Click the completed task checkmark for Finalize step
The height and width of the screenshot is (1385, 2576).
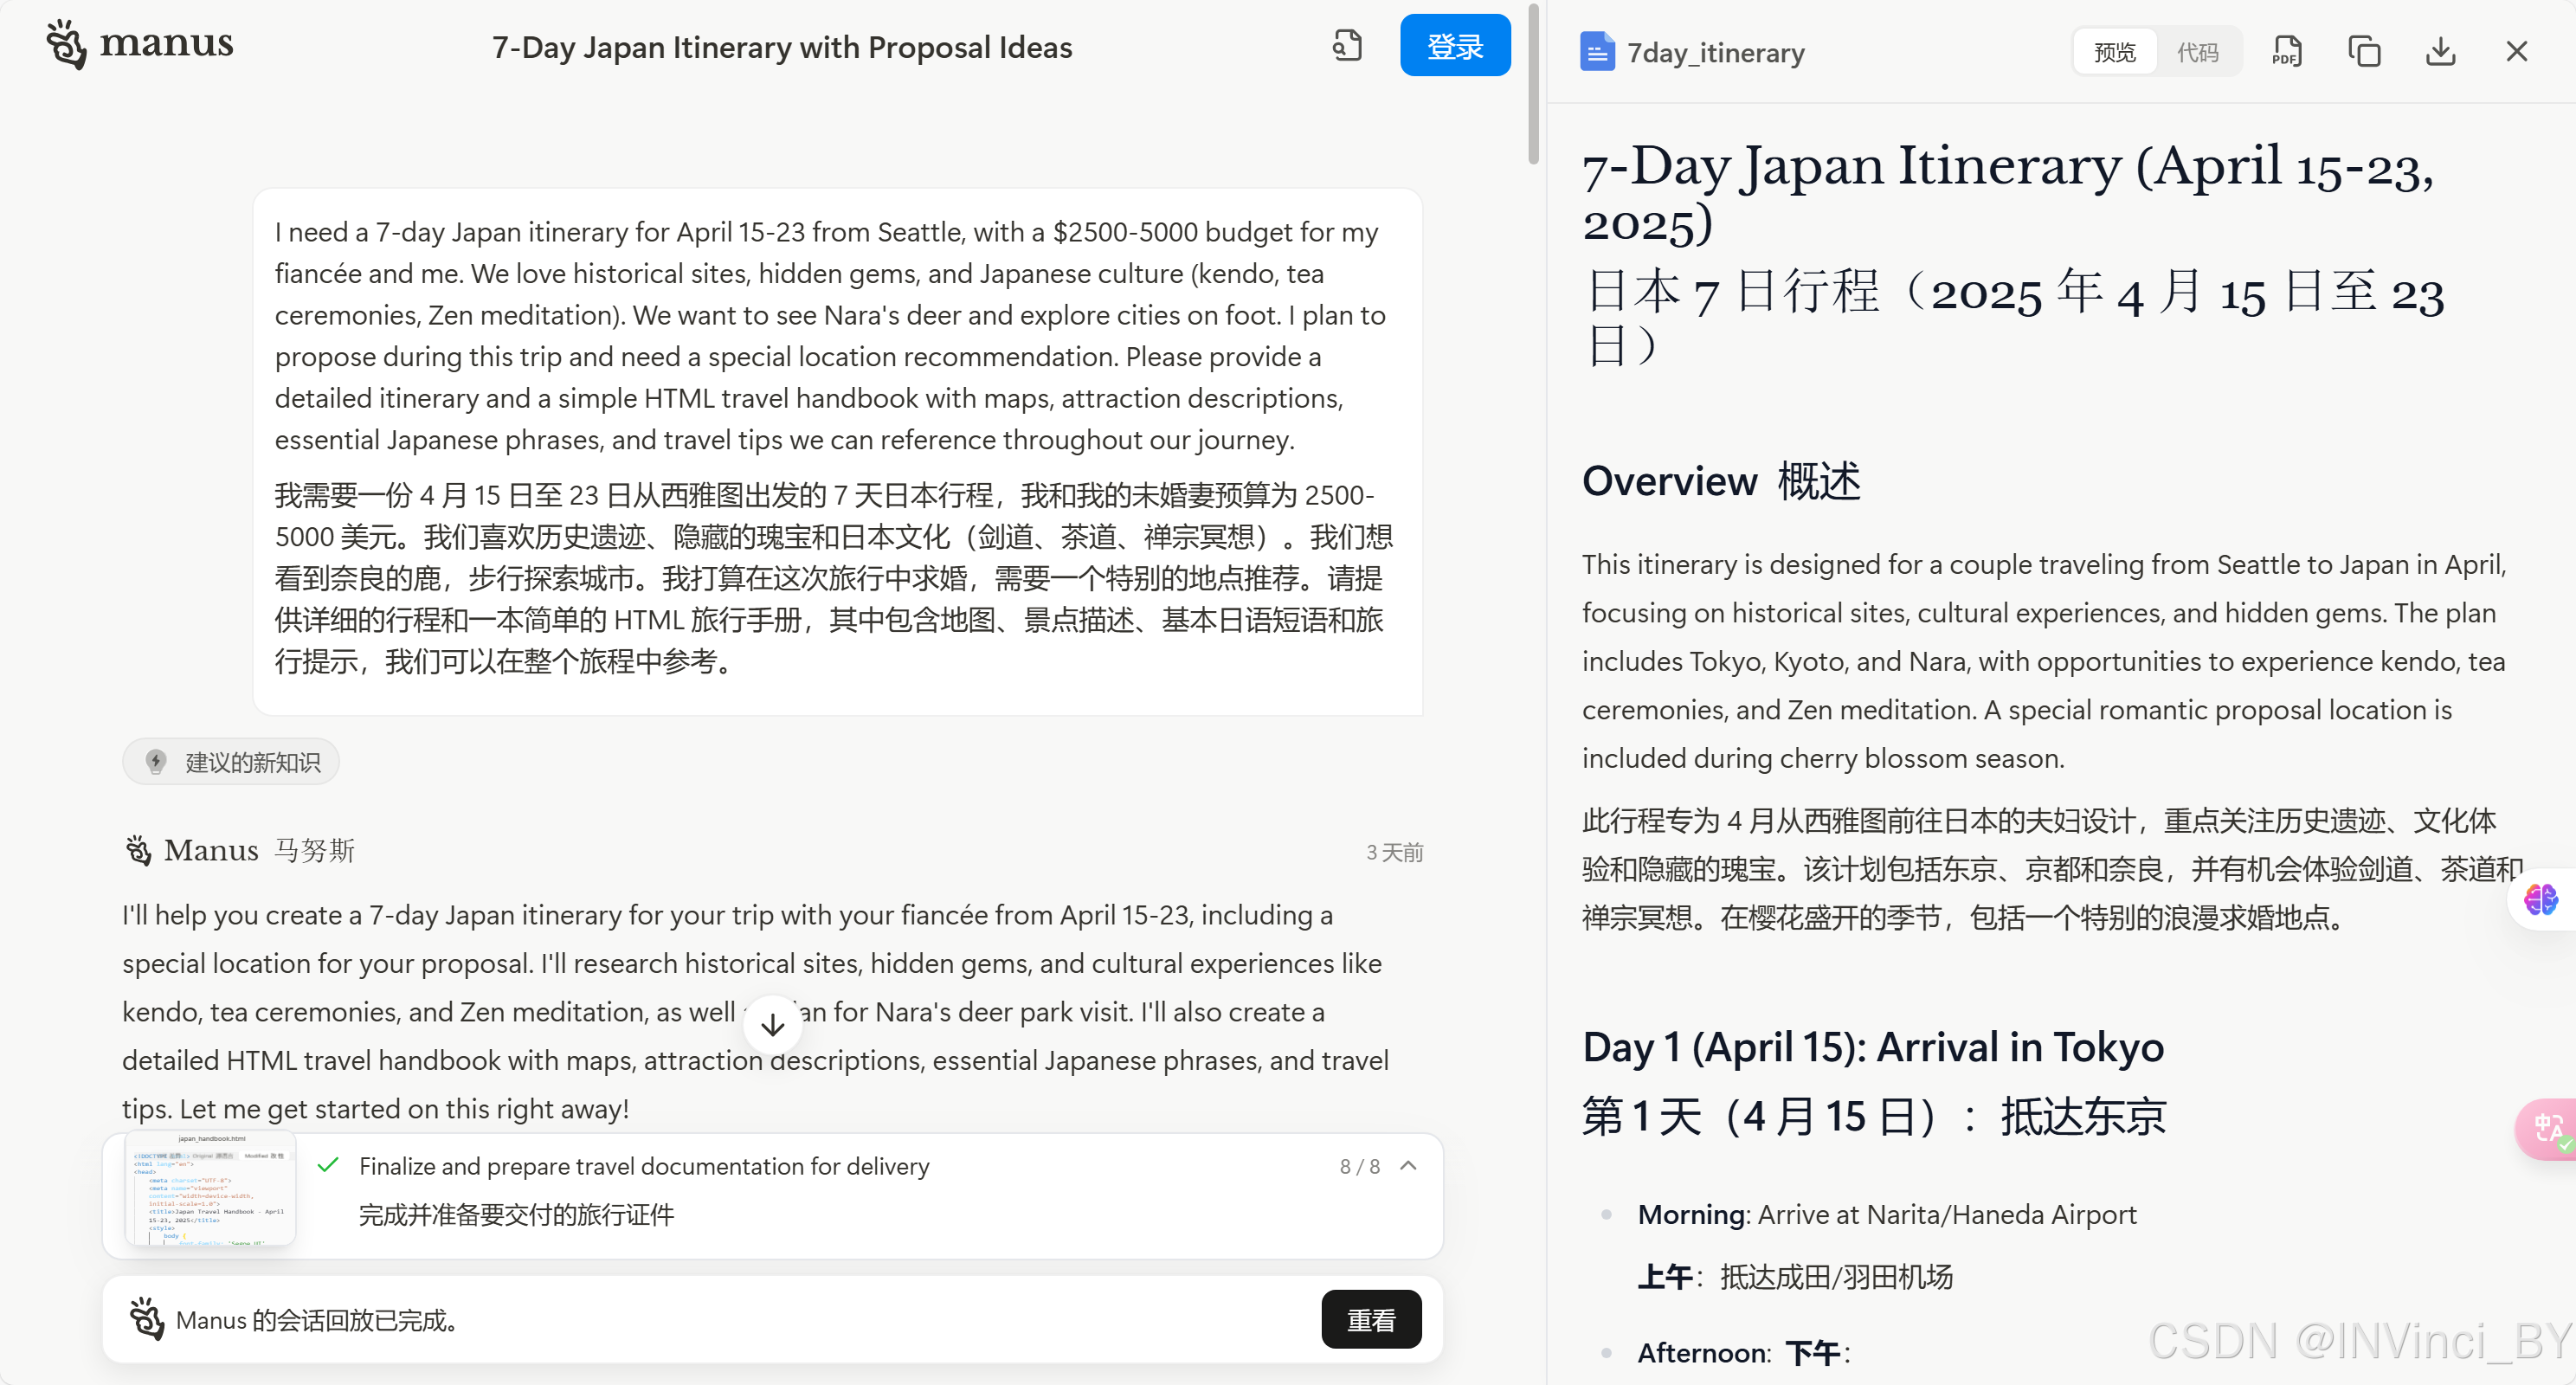(328, 1166)
